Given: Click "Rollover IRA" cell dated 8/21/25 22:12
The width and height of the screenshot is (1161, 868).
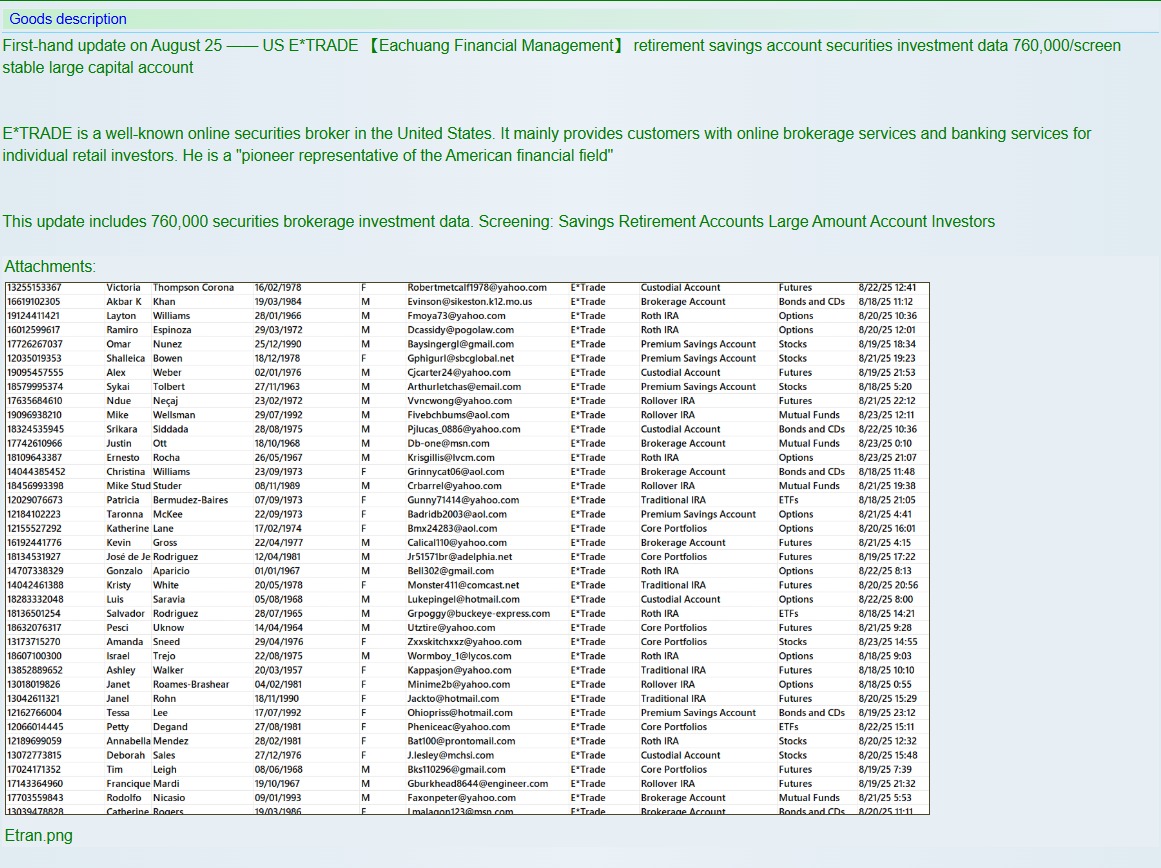Looking at the screenshot, I should tap(667, 401).
